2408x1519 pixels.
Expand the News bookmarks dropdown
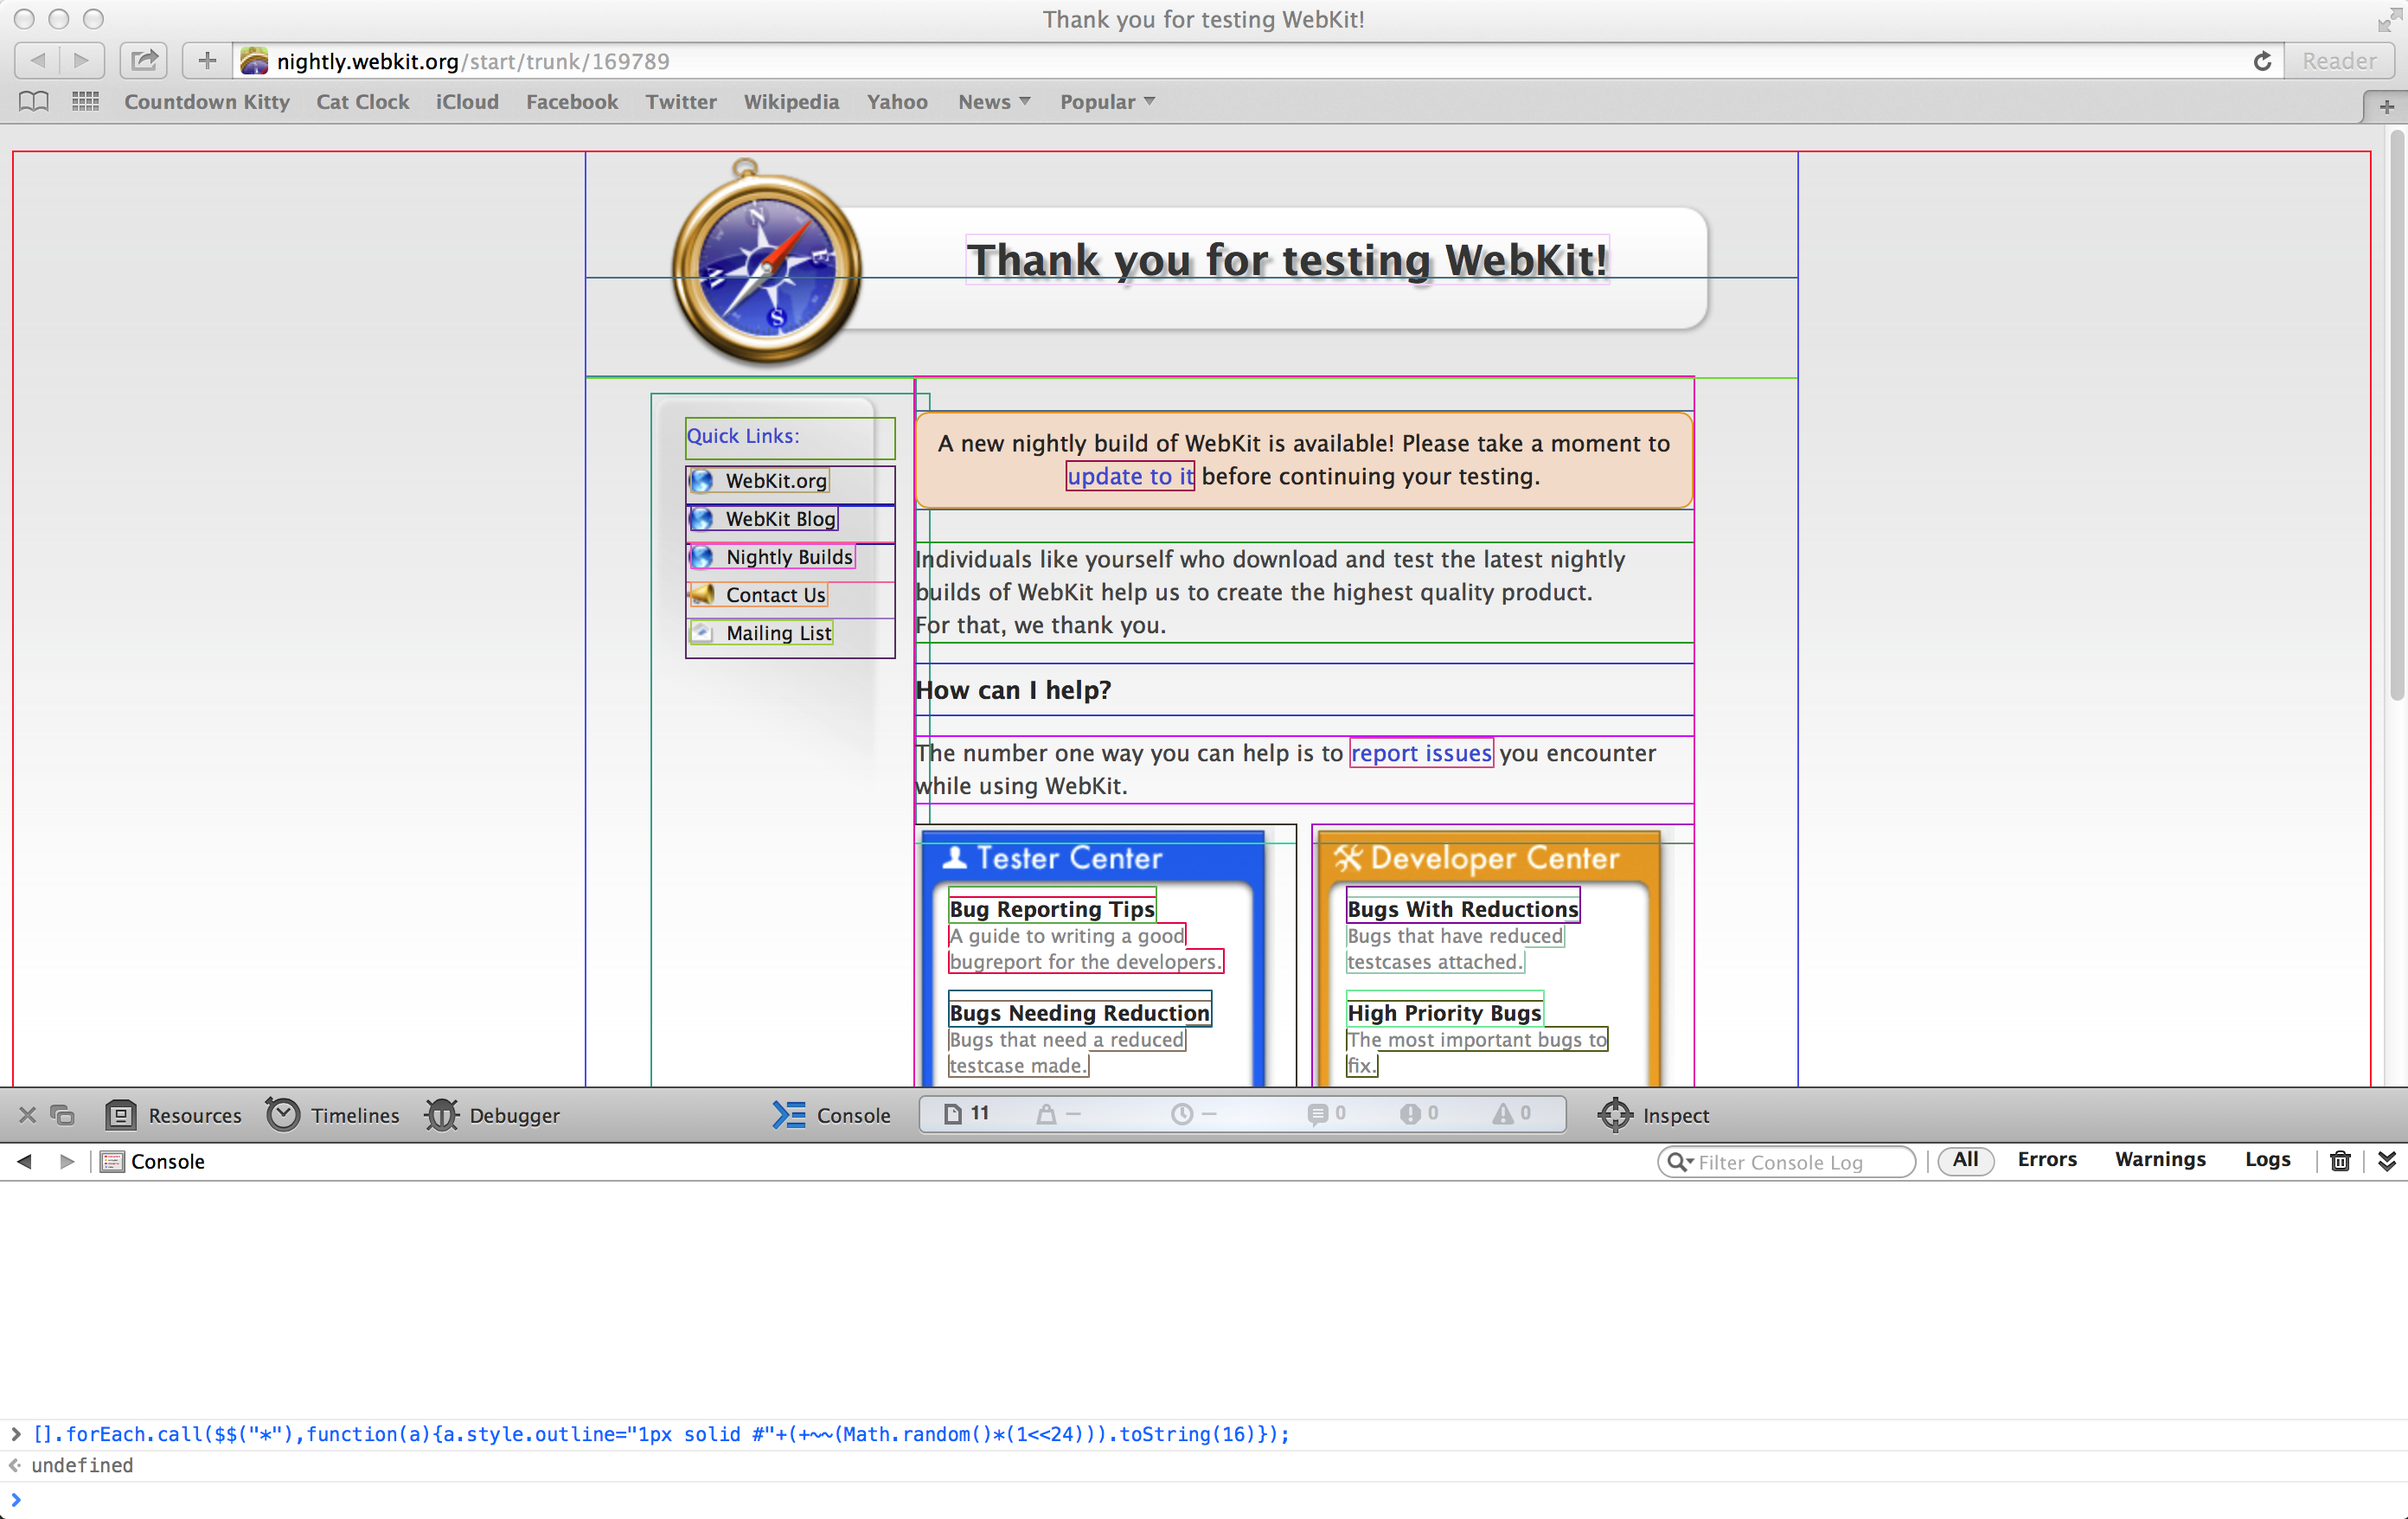[994, 101]
